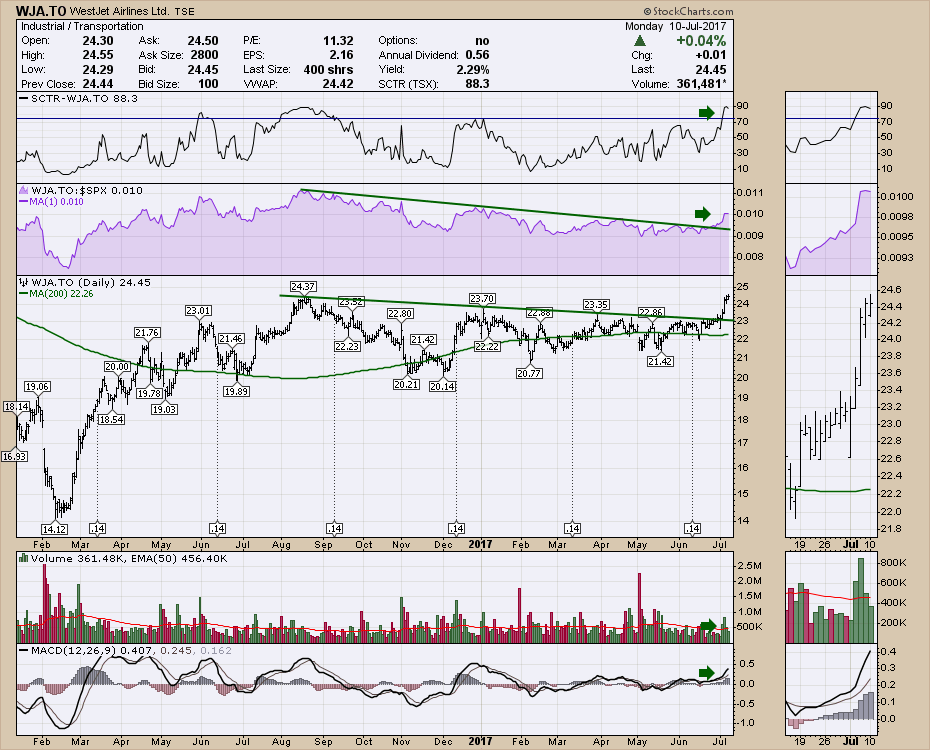Click the 20.14 low price label
Viewport: 930px width, 750px height.
click(442, 386)
